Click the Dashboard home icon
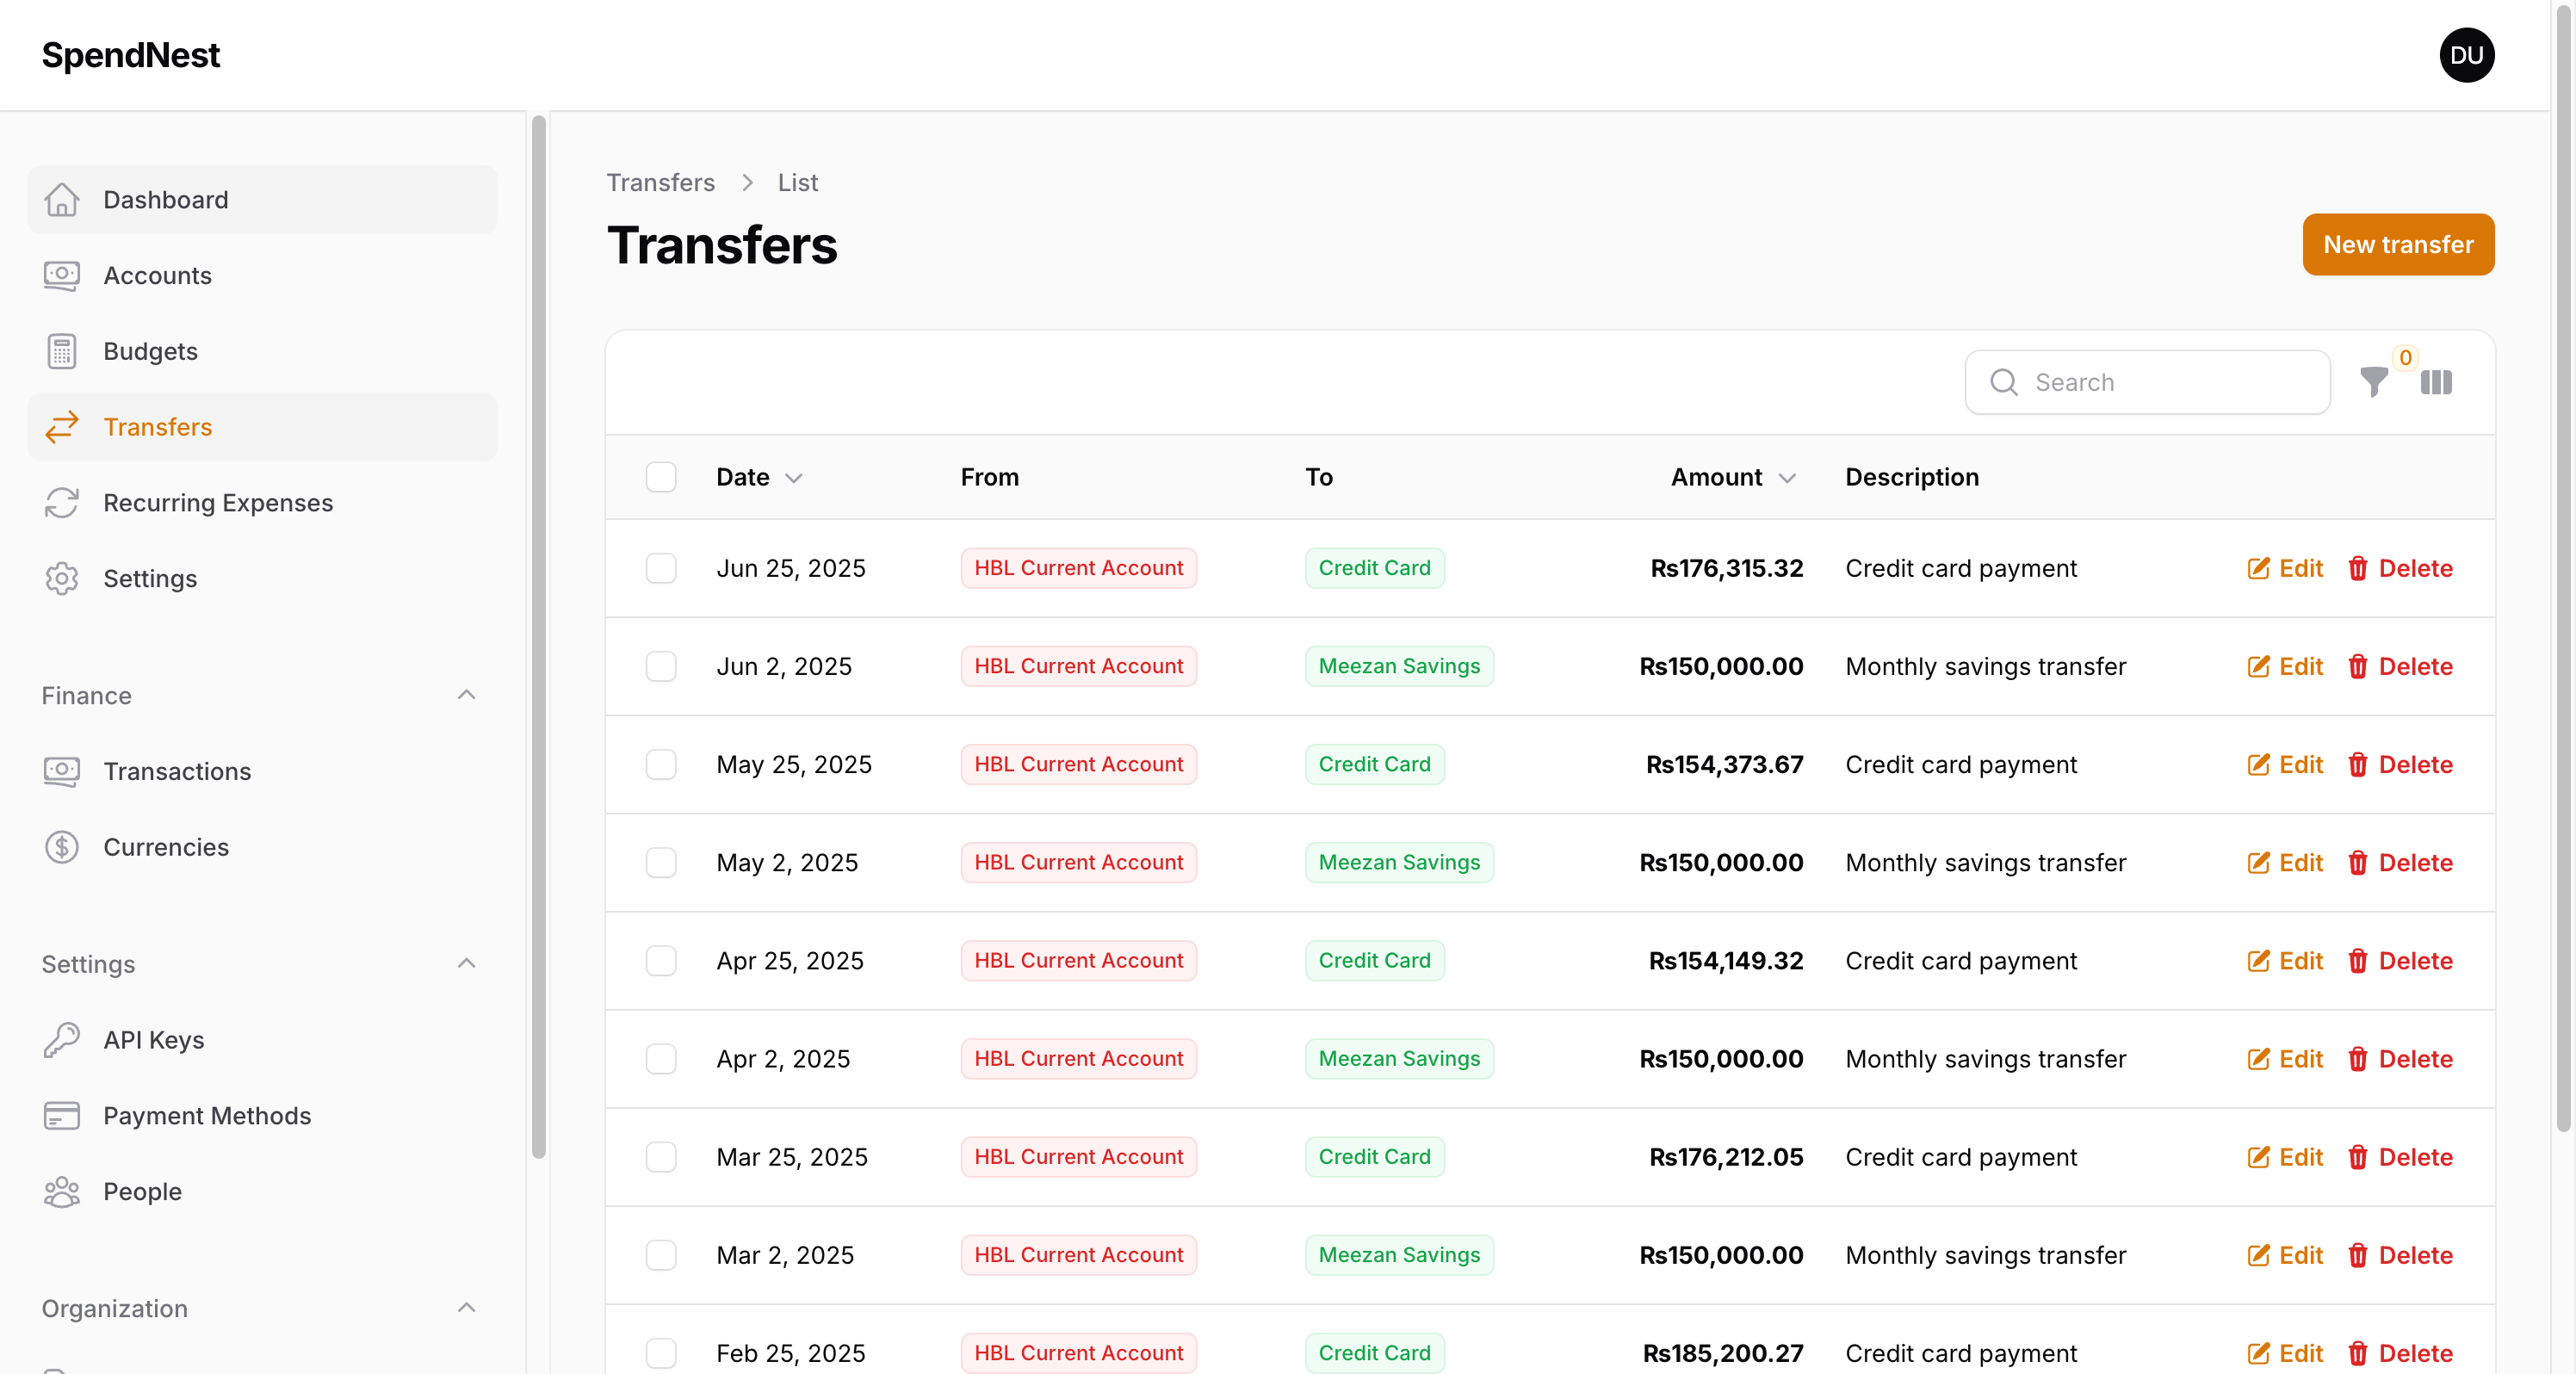This screenshot has width=2576, height=1374. click(62, 200)
